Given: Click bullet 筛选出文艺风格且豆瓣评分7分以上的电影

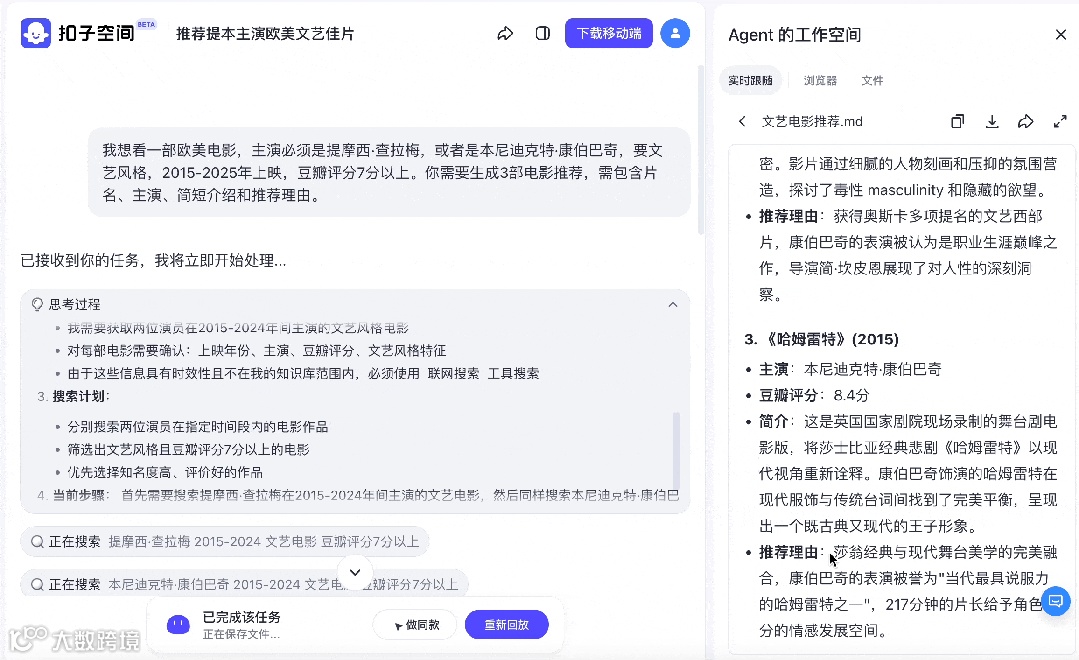Looking at the screenshot, I should (188, 449).
